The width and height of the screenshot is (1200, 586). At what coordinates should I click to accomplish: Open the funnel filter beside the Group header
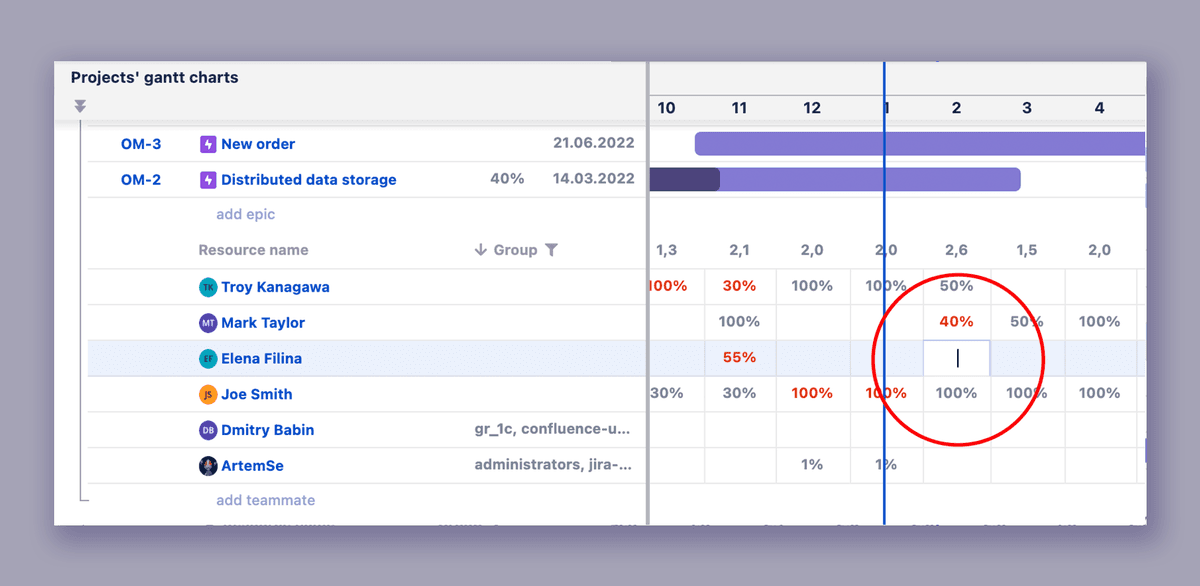point(551,249)
